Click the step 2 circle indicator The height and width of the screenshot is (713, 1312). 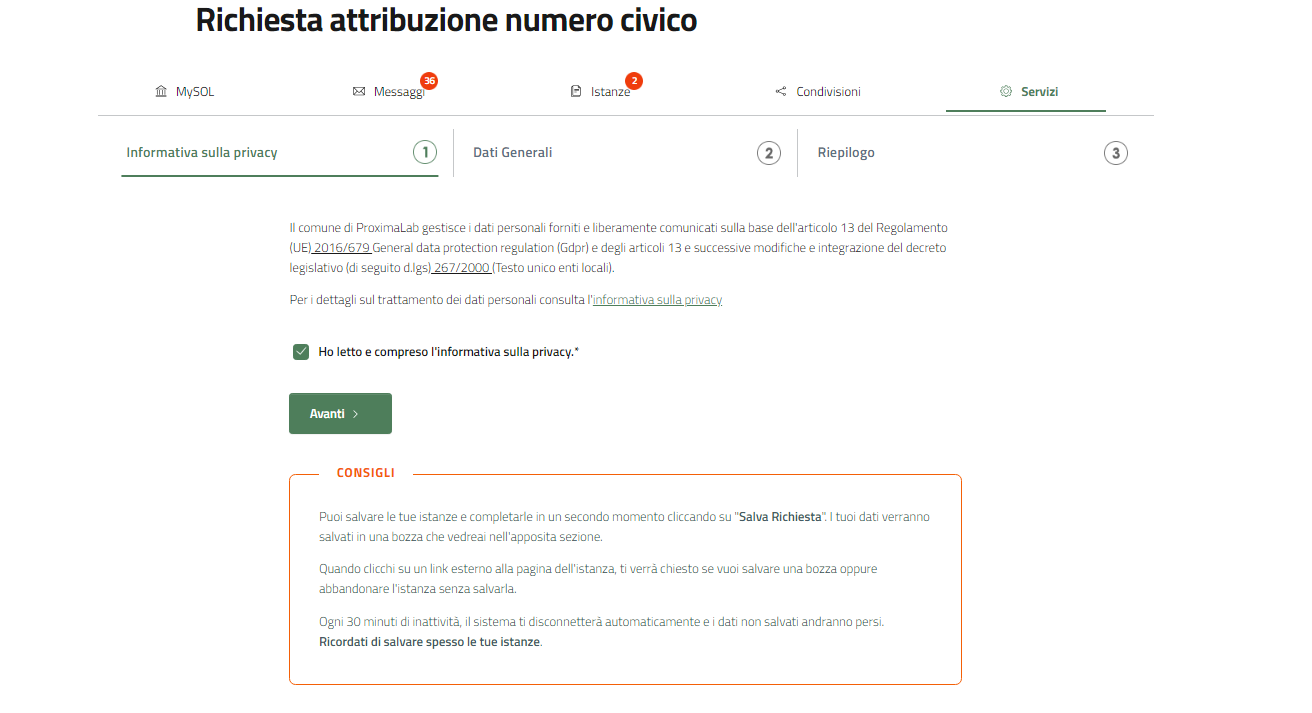(x=768, y=153)
